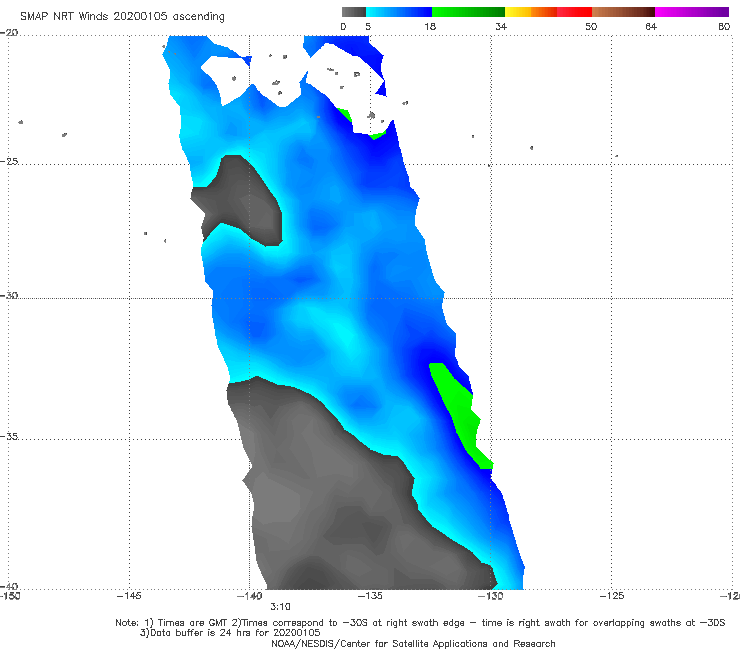The image size is (740, 650).
Task: Select the magenta-purple segment of the color bar
Action: coord(692,12)
